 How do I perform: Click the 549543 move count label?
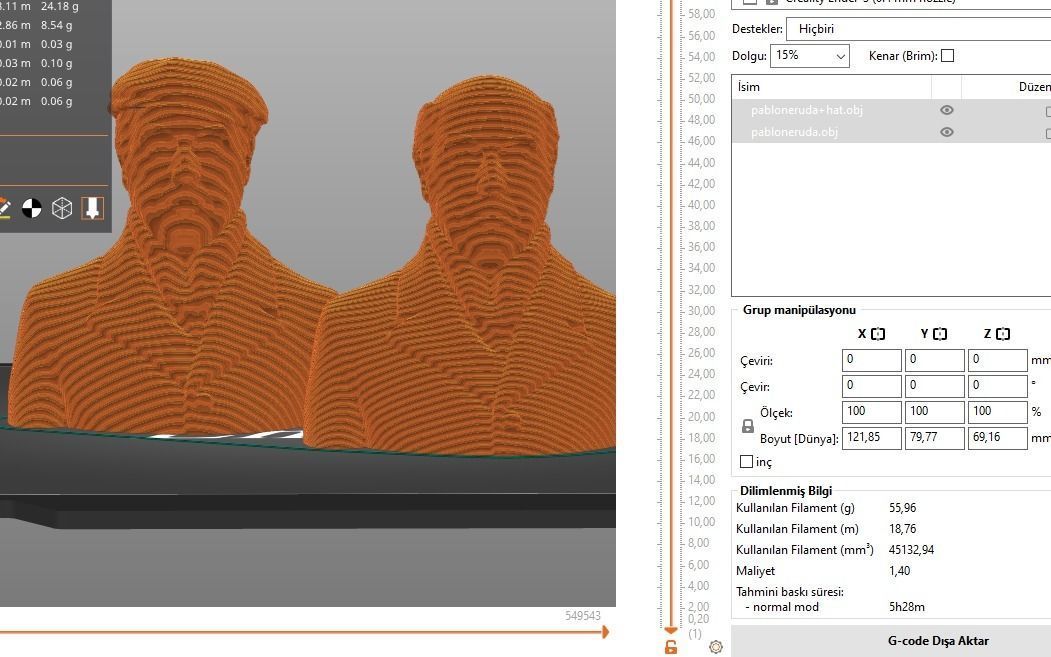[x=583, y=615]
